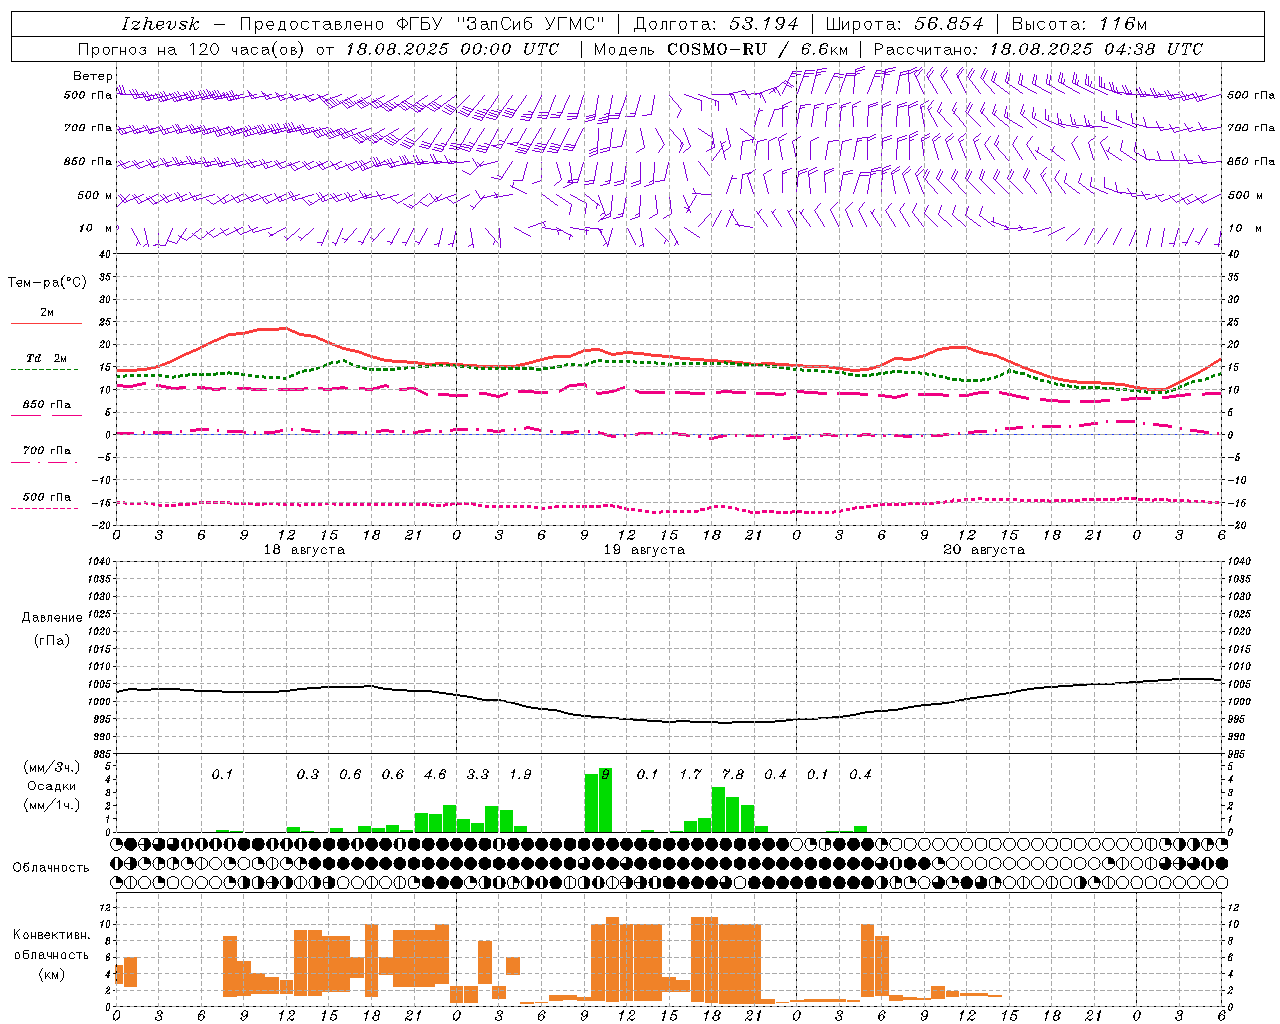Click the "Высота: 116м" header field

[x=1079, y=24]
